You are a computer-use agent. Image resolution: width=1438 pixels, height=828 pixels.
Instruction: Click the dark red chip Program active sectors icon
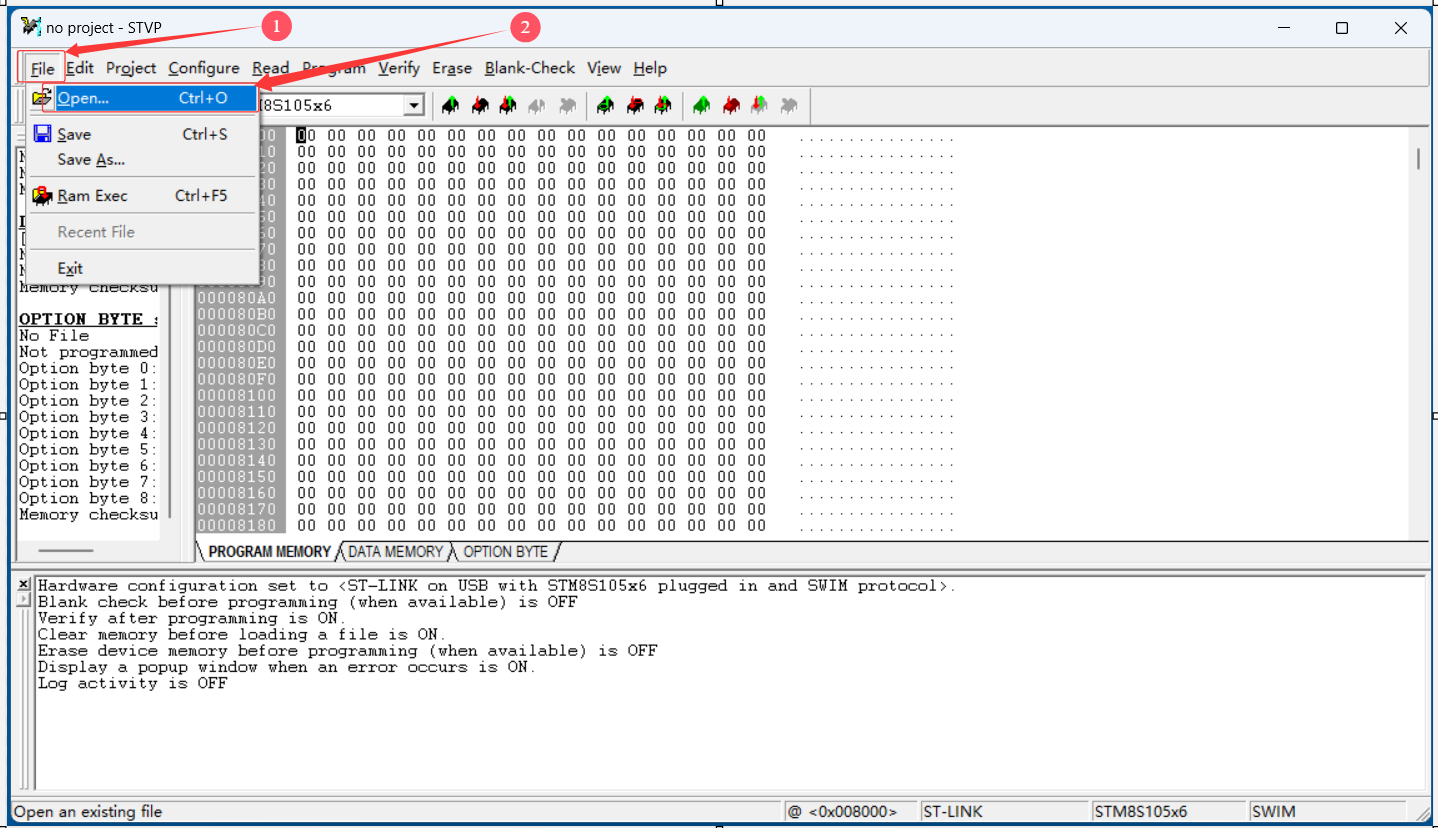point(731,105)
